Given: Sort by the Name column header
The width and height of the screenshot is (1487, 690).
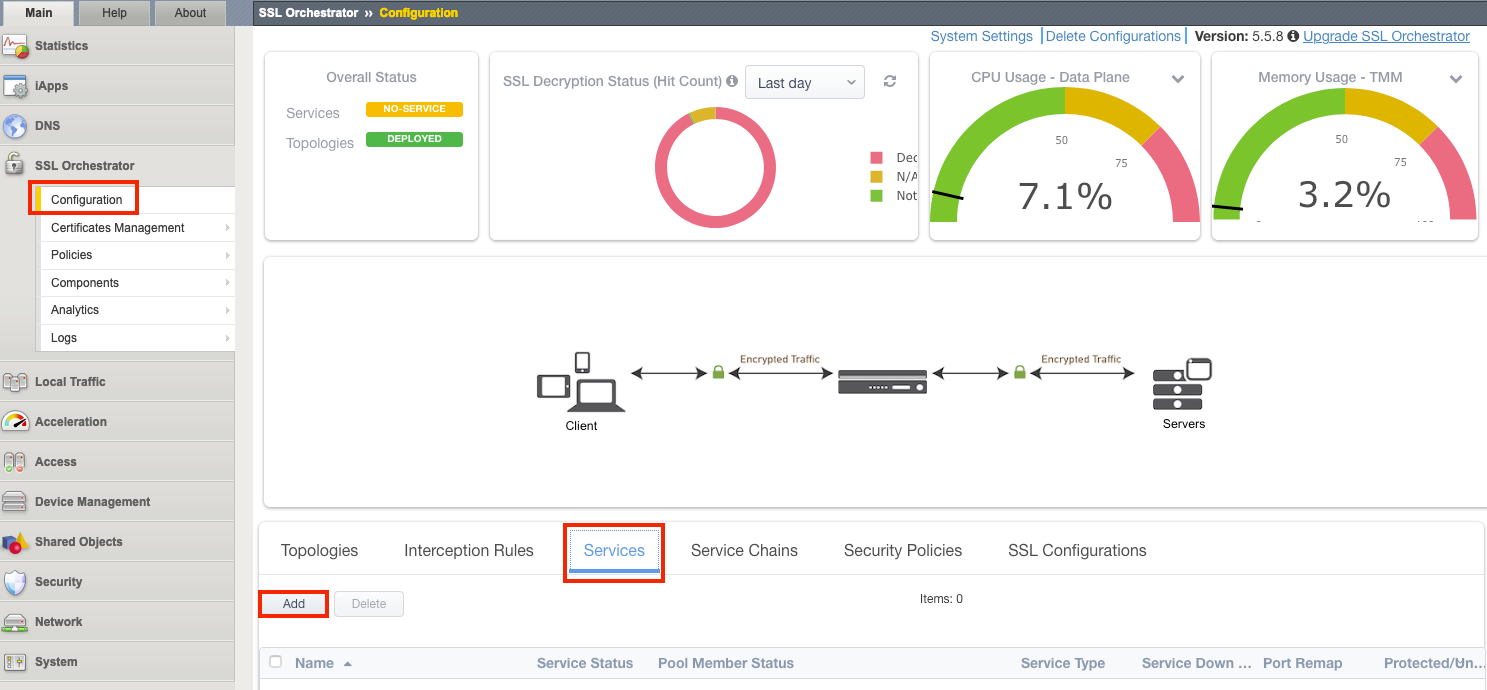Looking at the screenshot, I should click(x=314, y=663).
